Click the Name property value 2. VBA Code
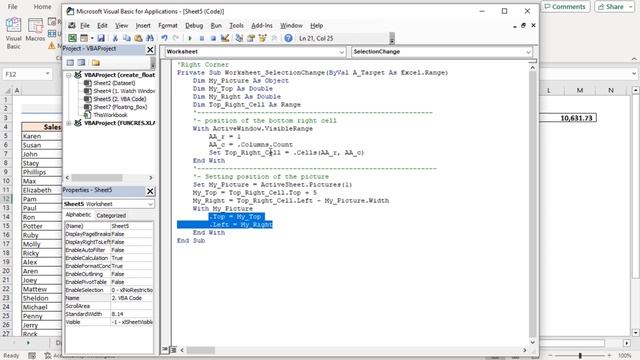Screen dimensions: 640x360 131,298
